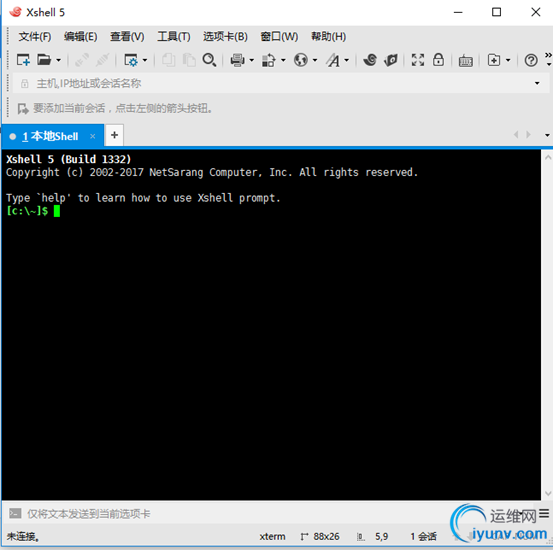The image size is (553, 550).
Task: Click the terminal prompt [c:\~]$
Action: point(27,211)
